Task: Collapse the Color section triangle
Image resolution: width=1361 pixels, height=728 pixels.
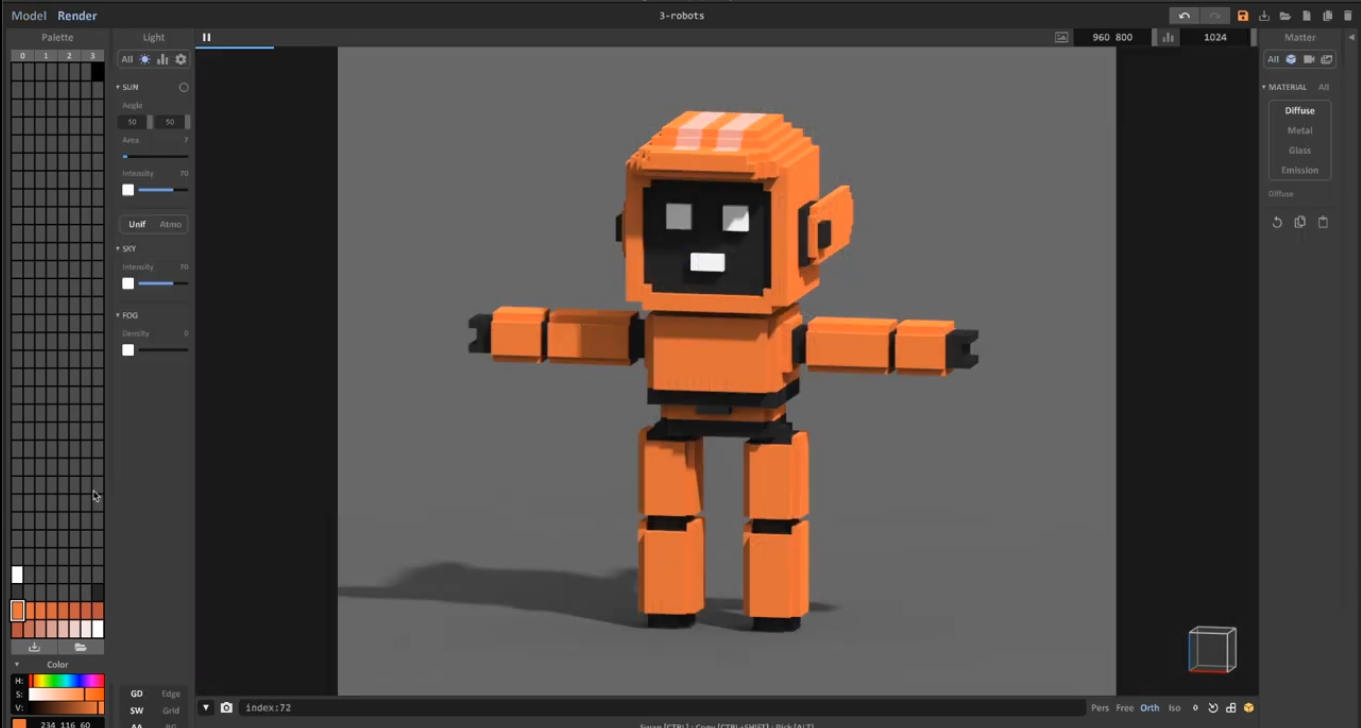Action: (16, 664)
